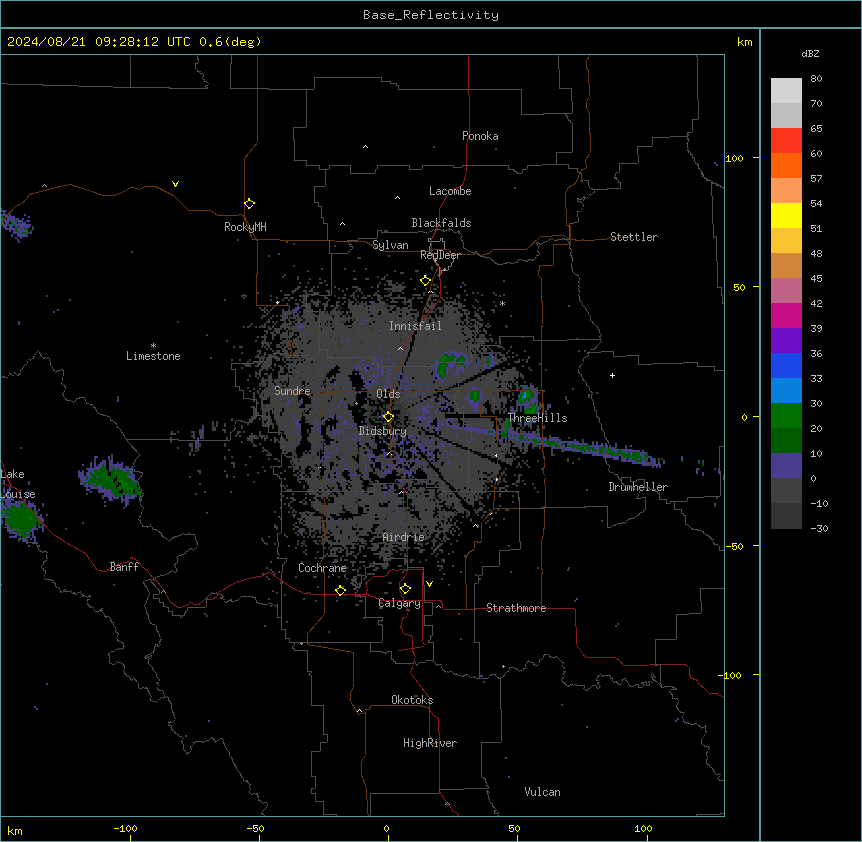Select the yellow diamond marker above Calgary
Image resolution: width=862 pixels, height=842 pixels.
(x=405, y=589)
